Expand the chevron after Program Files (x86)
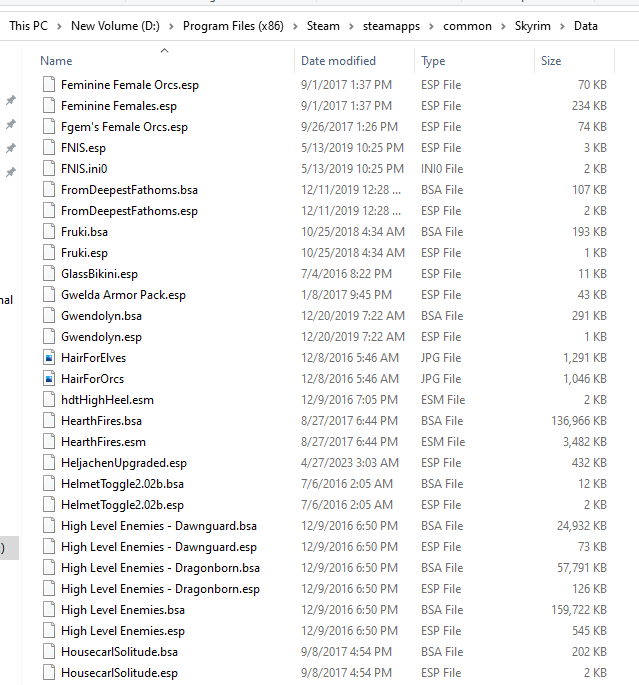 pos(295,27)
